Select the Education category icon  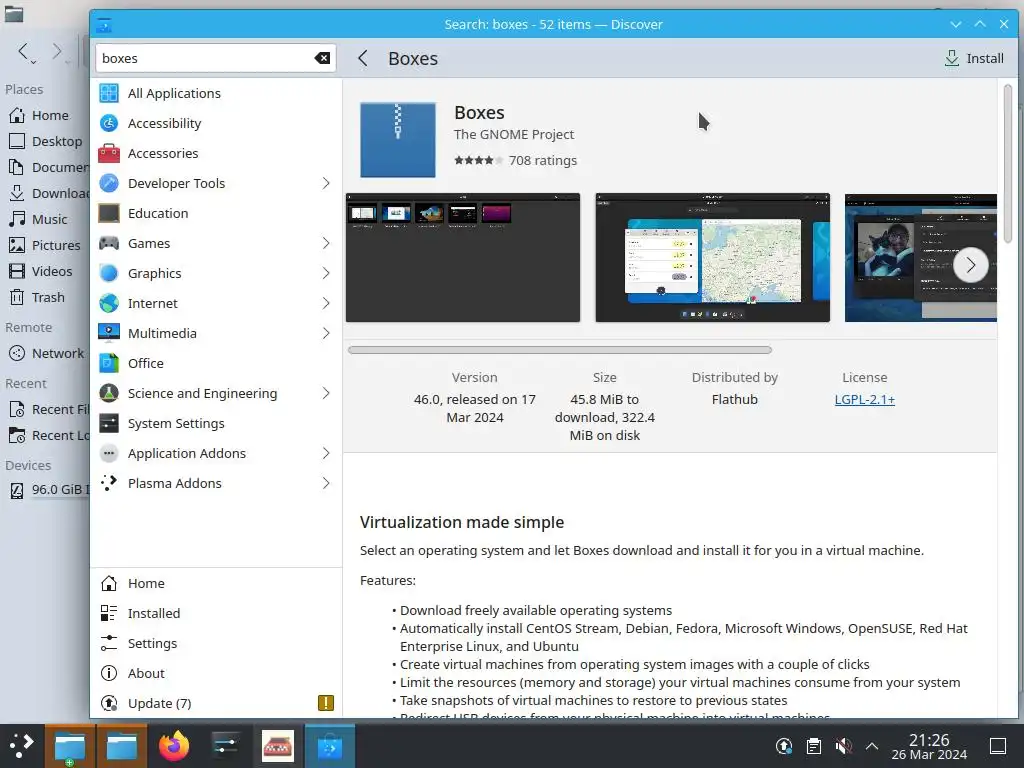pos(108,214)
